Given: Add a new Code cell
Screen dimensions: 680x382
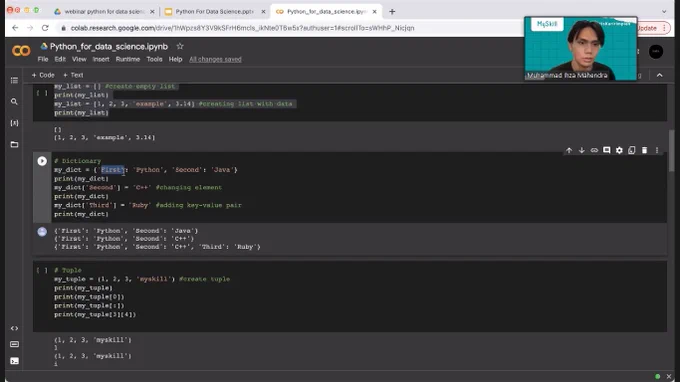Looking at the screenshot, I should 43,75.
